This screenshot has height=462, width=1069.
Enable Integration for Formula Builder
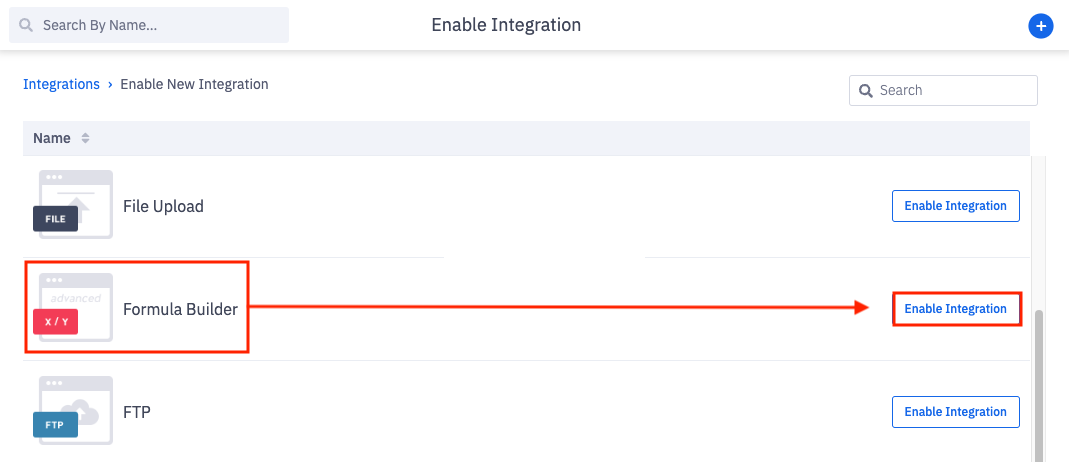tap(955, 309)
